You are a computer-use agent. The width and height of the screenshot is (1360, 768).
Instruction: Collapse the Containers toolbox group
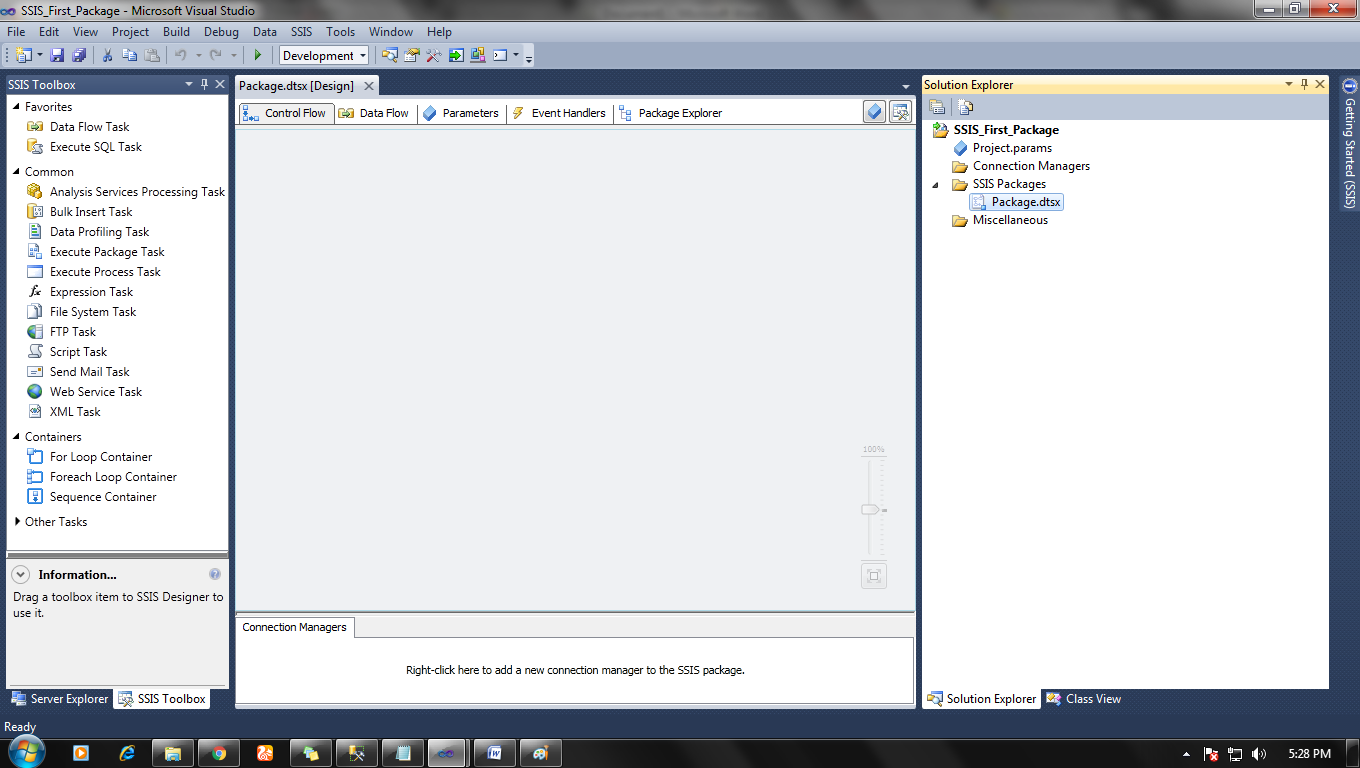16,437
